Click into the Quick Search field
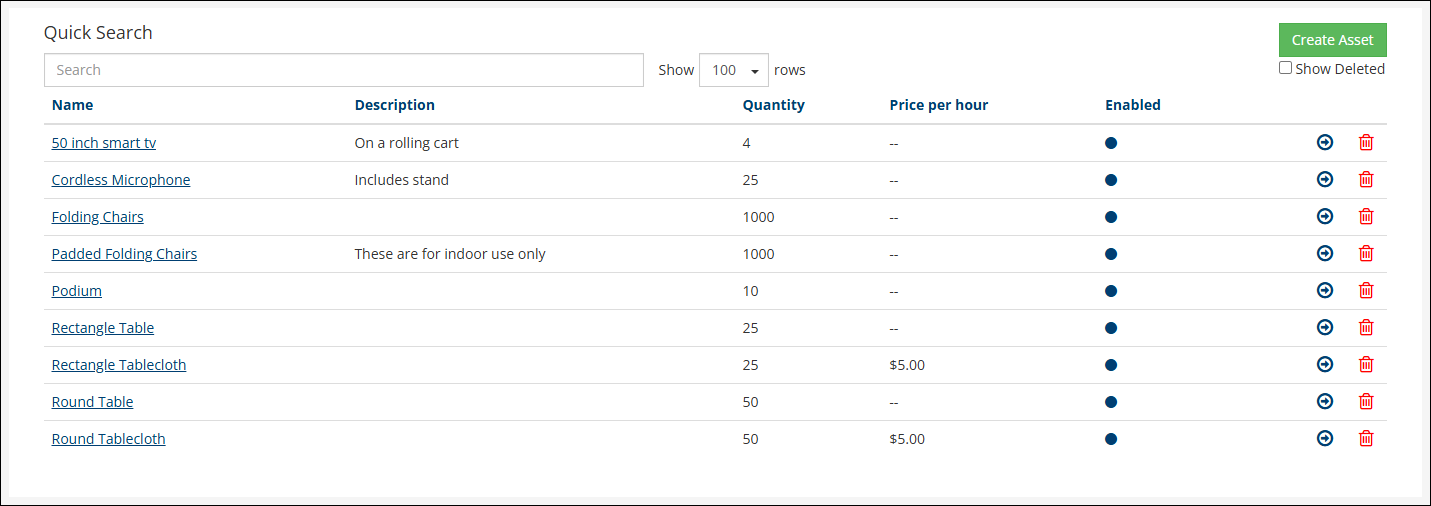Image resolution: width=1431 pixels, height=506 pixels. click(343, 70)
